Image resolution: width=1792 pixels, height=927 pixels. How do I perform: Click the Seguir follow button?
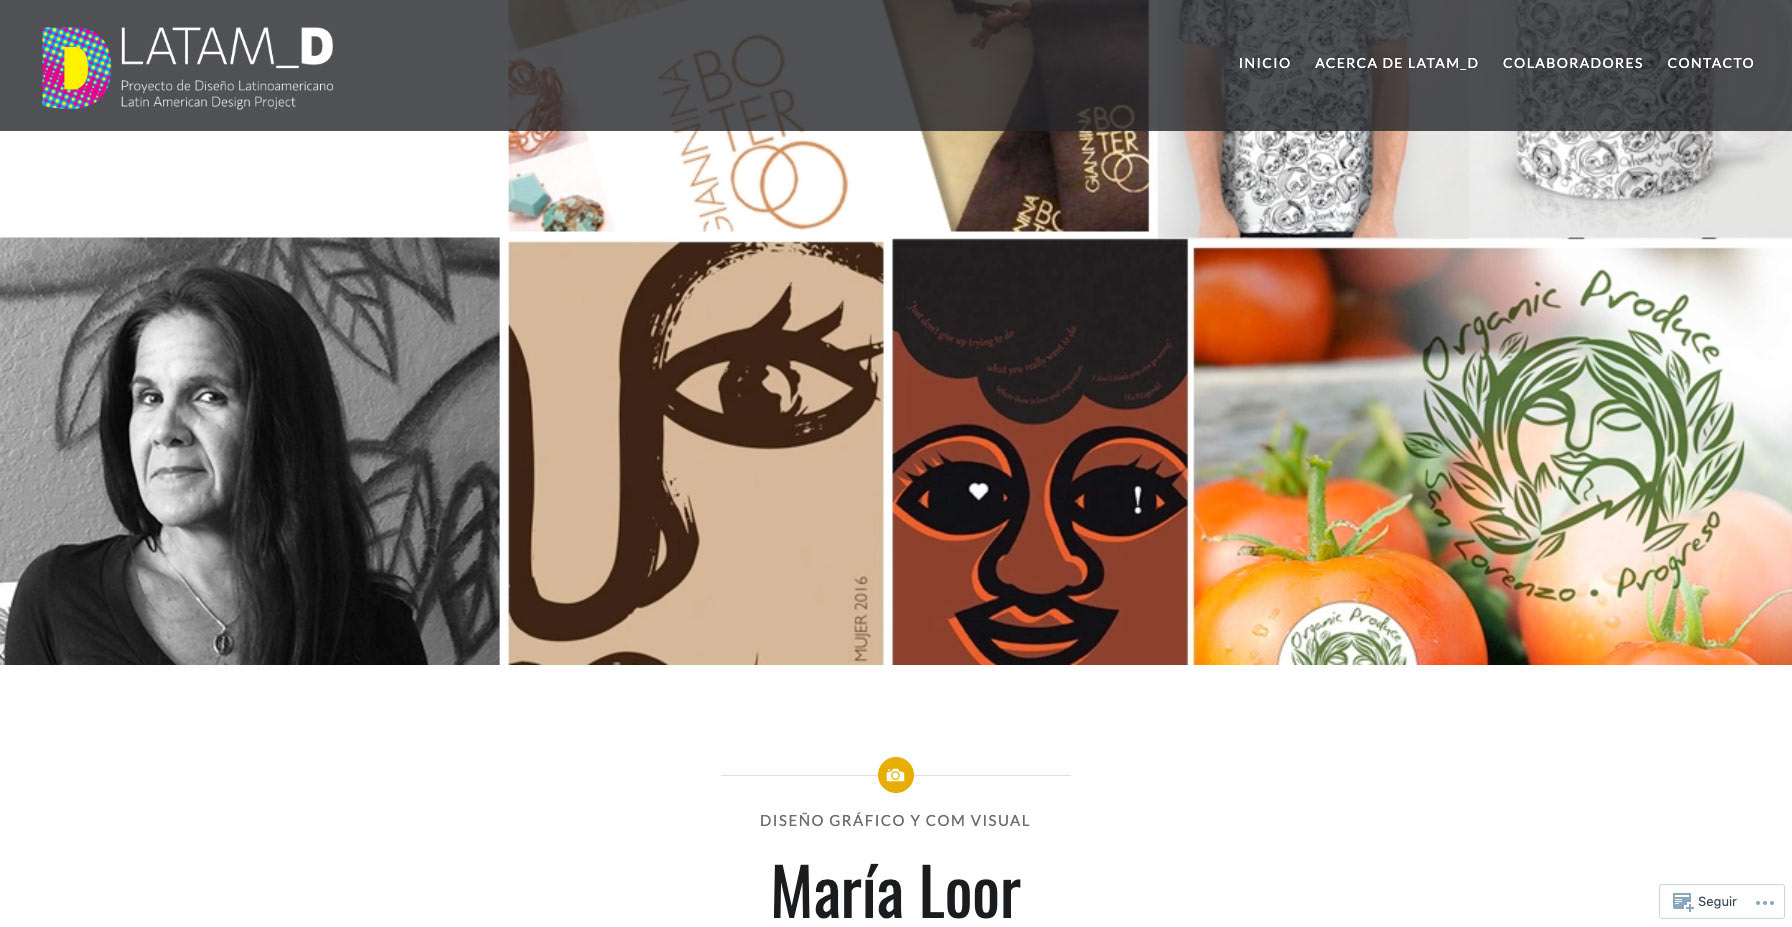click(1705, 901)
